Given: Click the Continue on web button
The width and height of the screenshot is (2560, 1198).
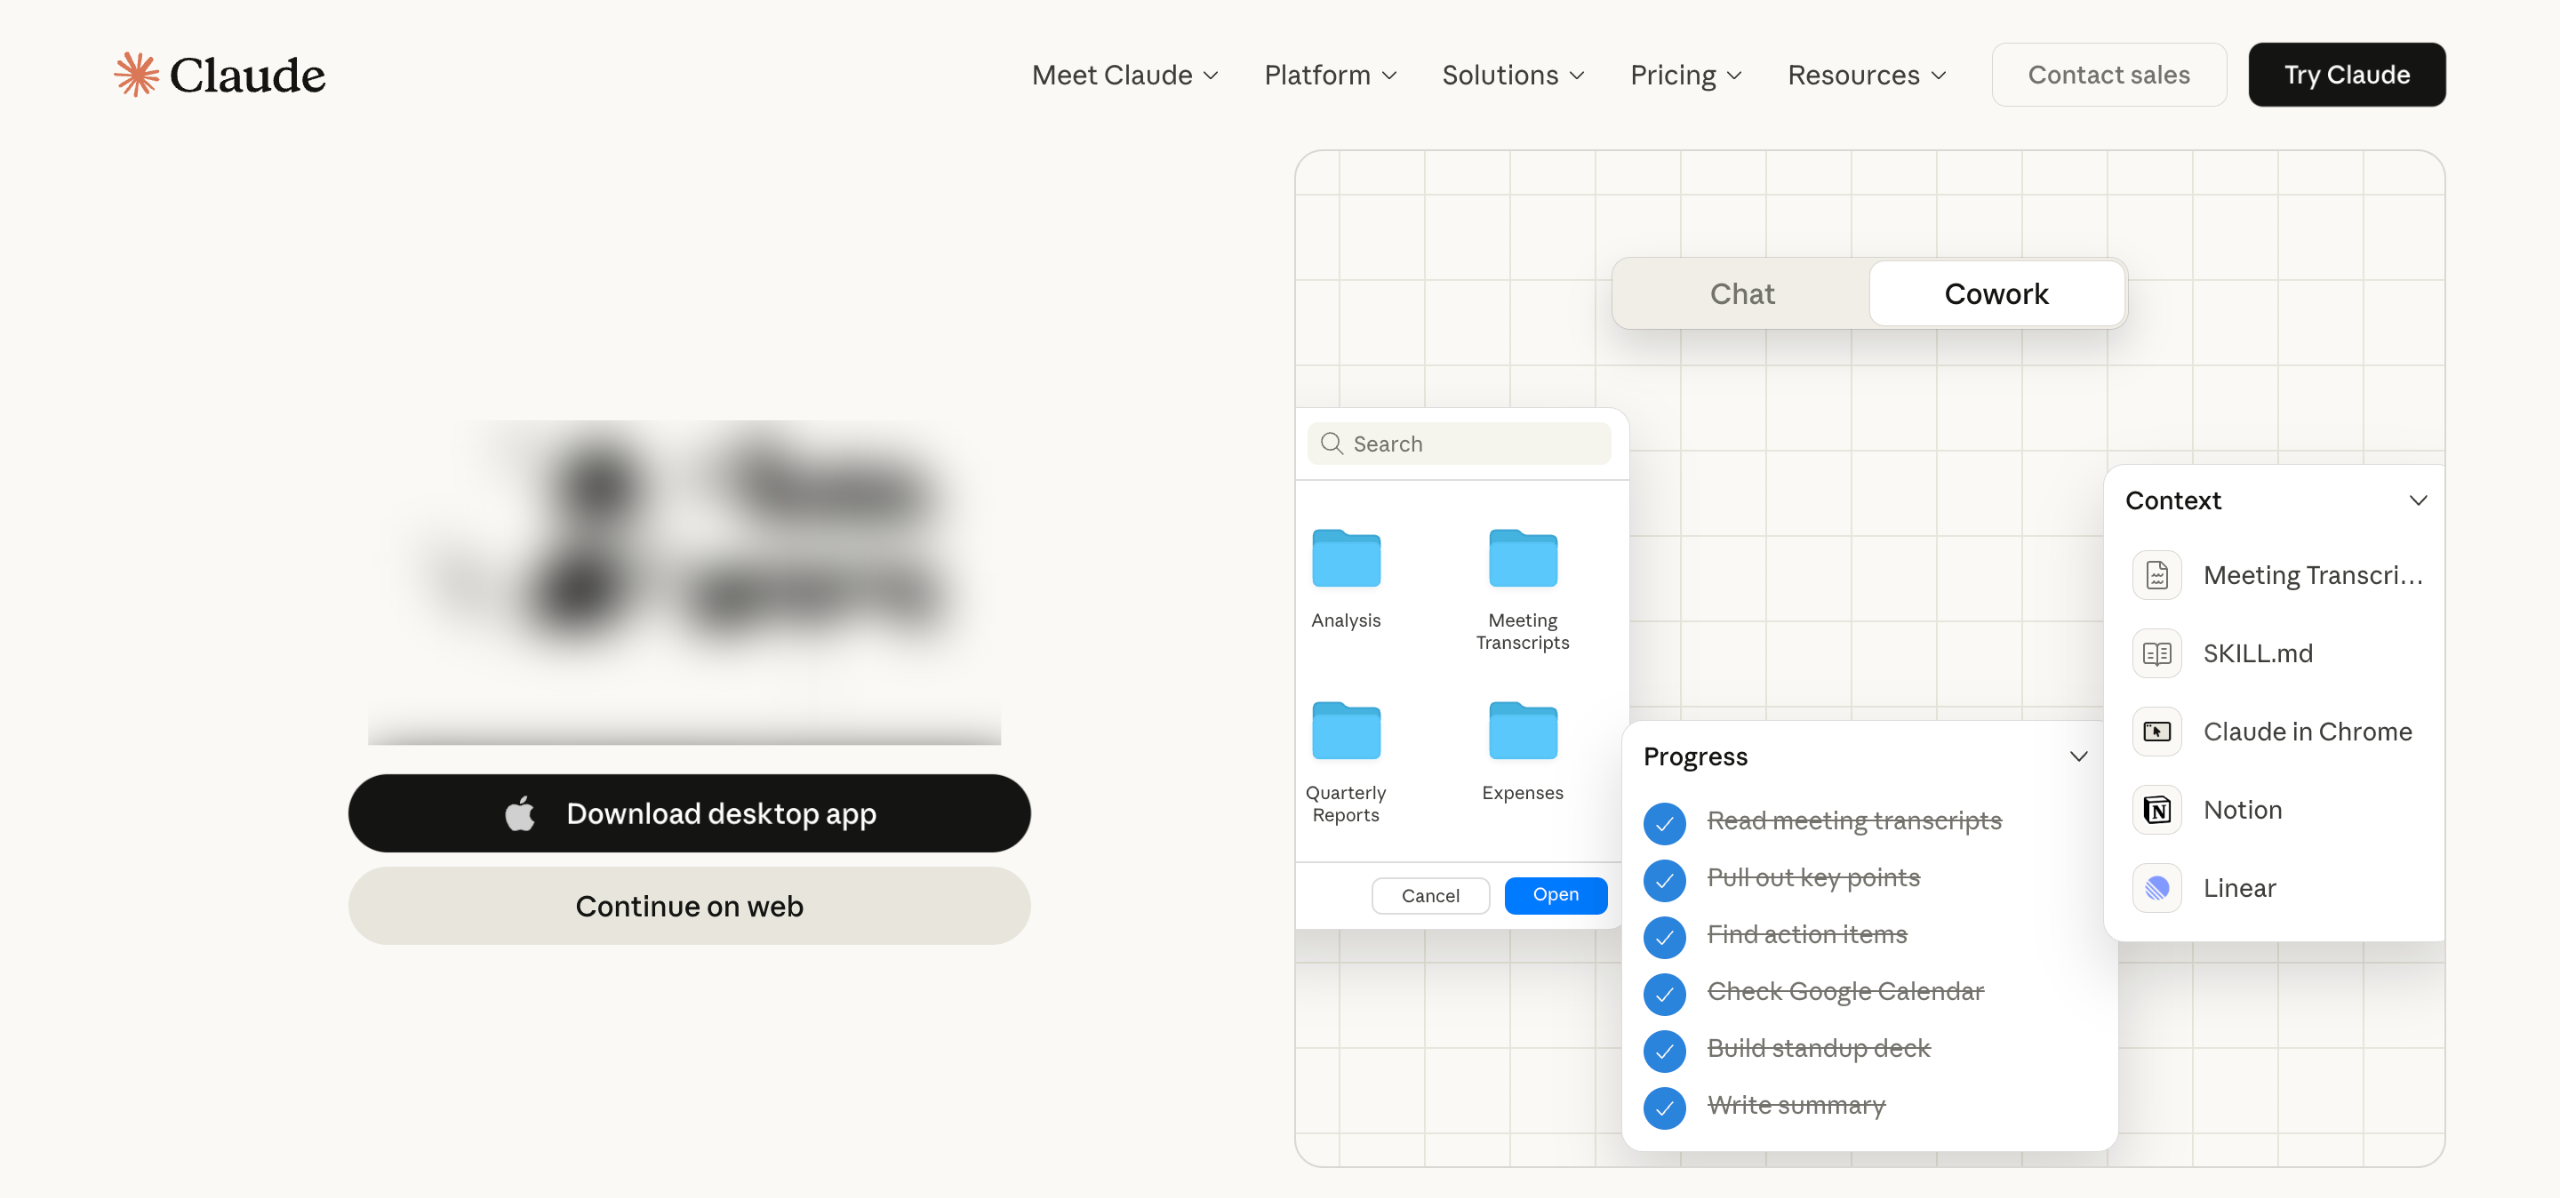Looking at the screenshot, I should click(x=689, y=906).
